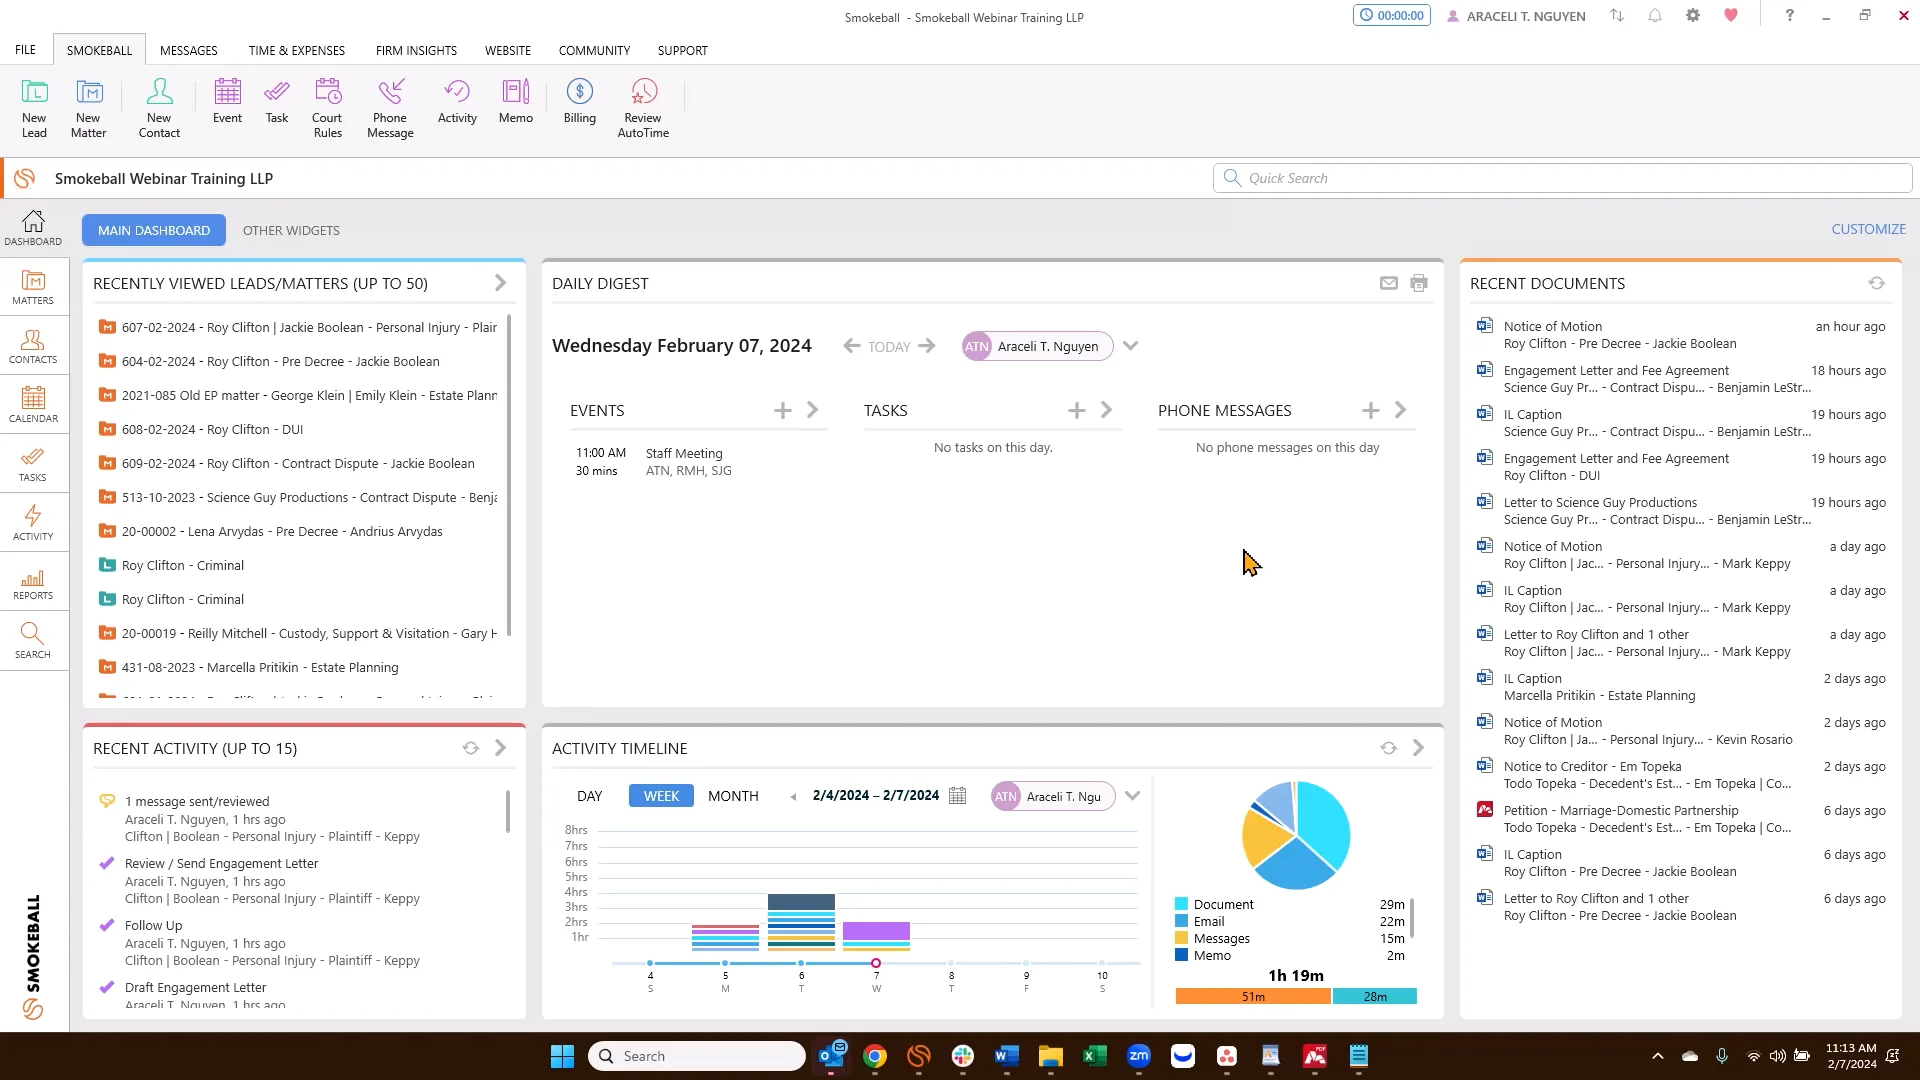
Task: Refresh Recent Documents widget
Action: (1876, 283)
